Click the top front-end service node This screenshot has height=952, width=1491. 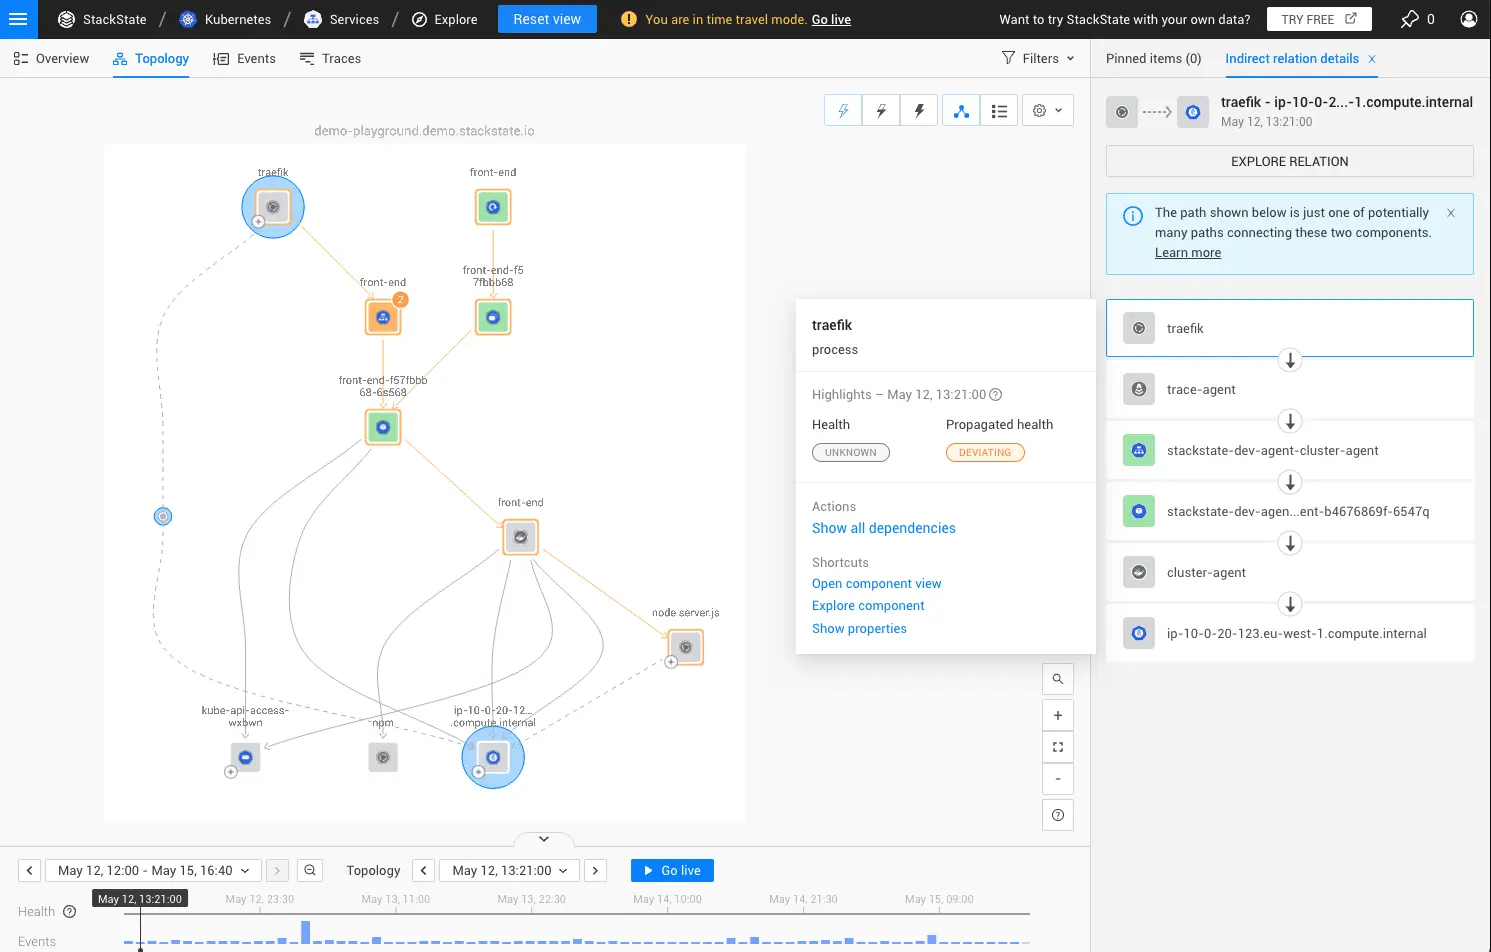(x=493, y=207)
